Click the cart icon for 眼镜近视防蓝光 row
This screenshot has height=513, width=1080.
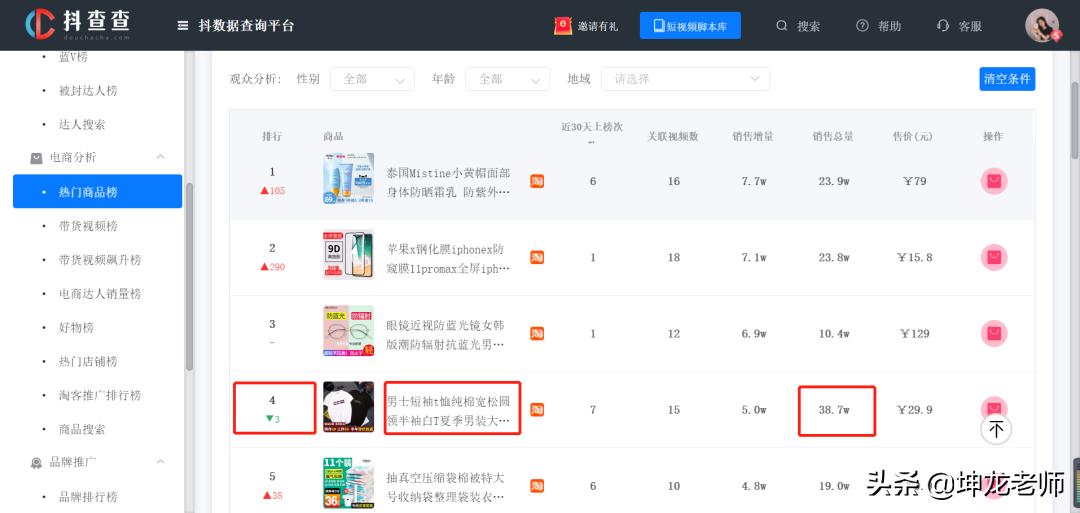994,333
